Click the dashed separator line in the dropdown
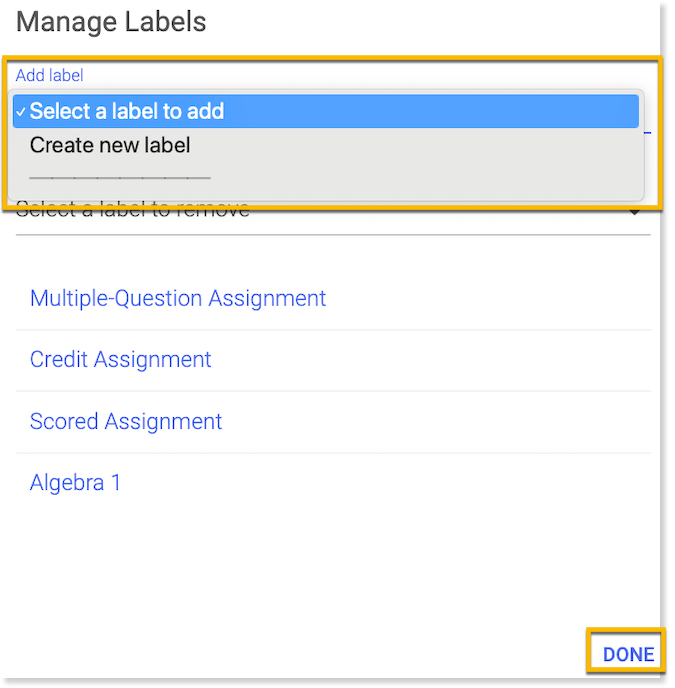675x688 pixels. click(120, 177)
